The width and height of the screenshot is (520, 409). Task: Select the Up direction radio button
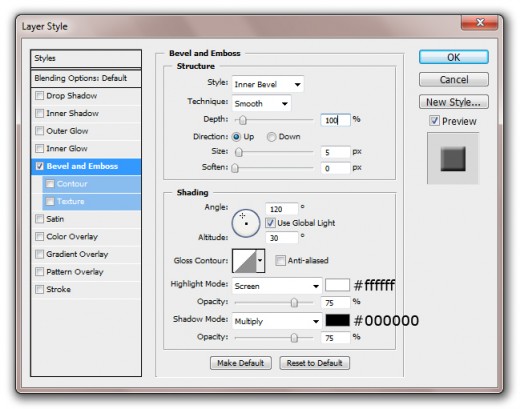pyautogui.click(x=236, y=137)
